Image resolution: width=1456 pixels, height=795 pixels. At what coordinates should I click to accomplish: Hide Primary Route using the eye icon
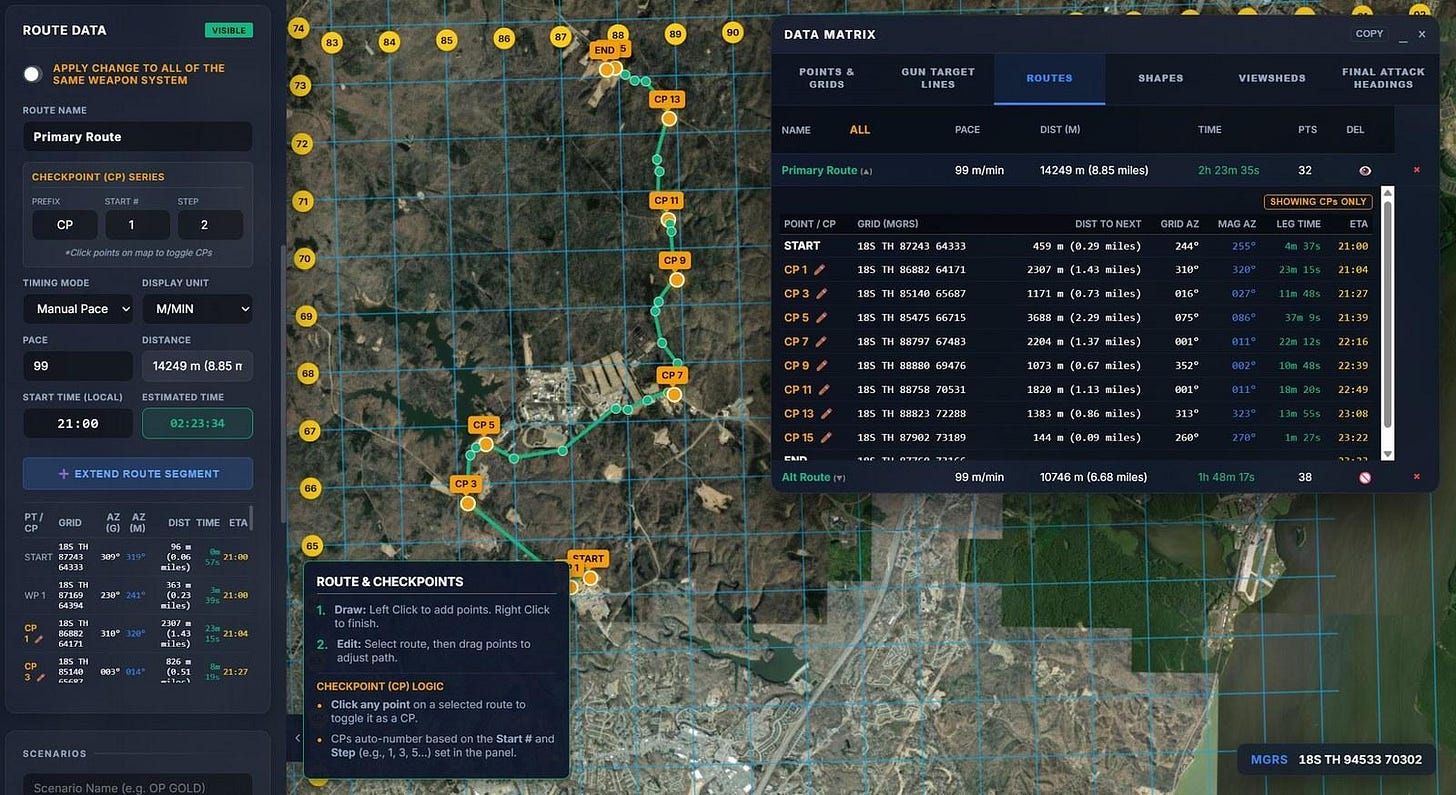click(1365, 171)
